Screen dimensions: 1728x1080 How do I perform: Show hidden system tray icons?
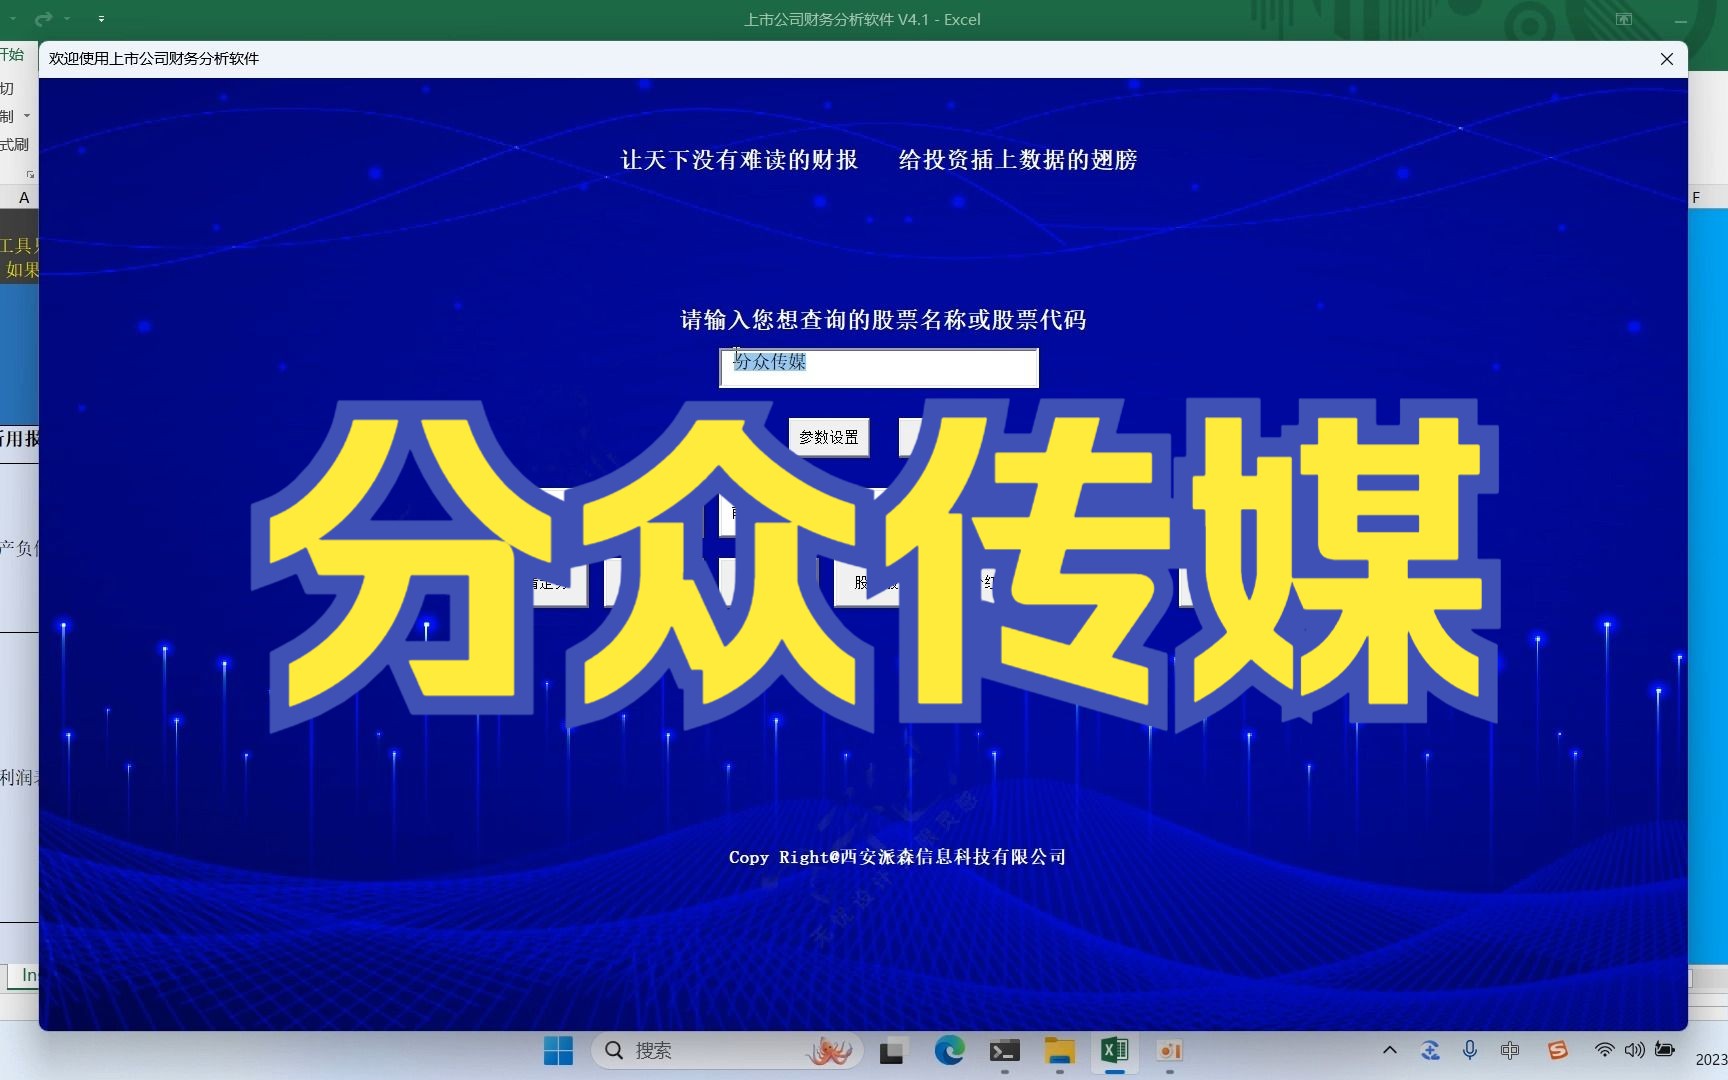click(x=1389, y=1050)
